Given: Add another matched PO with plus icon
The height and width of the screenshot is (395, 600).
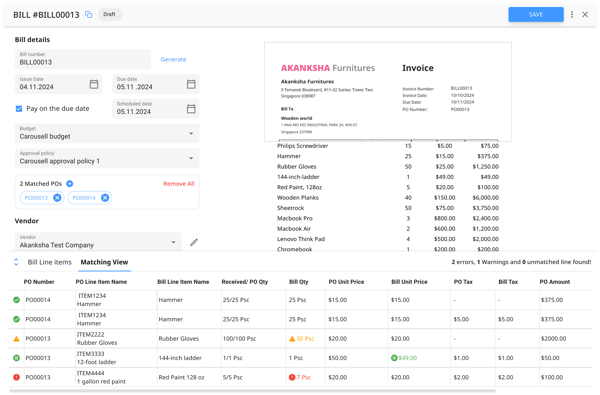Looking at the screenshot, I should point(70,184).
